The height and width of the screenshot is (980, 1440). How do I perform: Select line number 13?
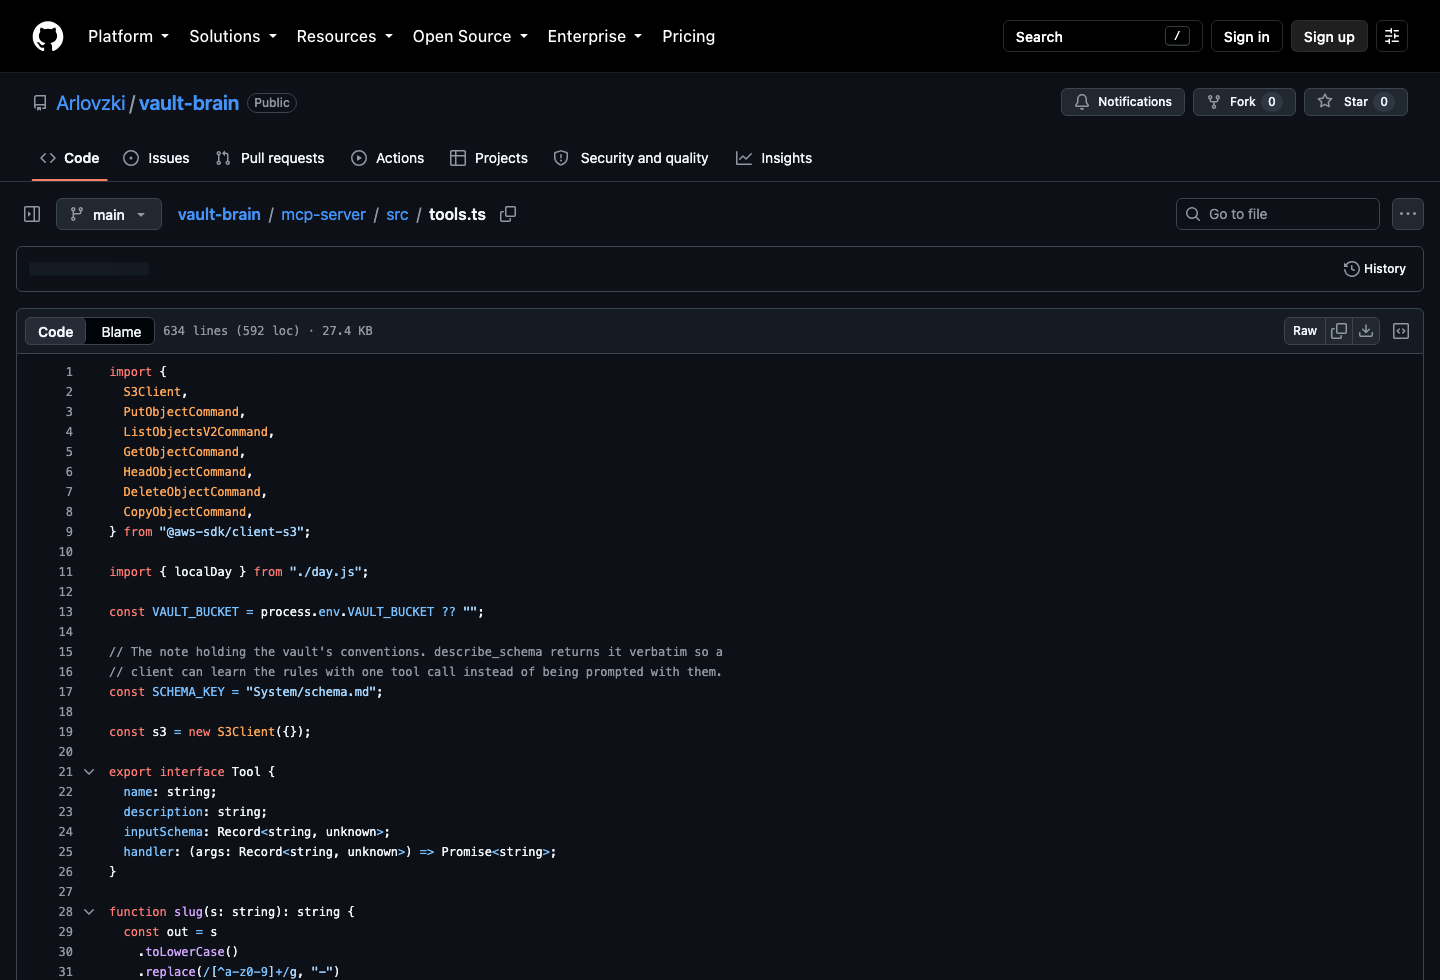click(65, 612)
